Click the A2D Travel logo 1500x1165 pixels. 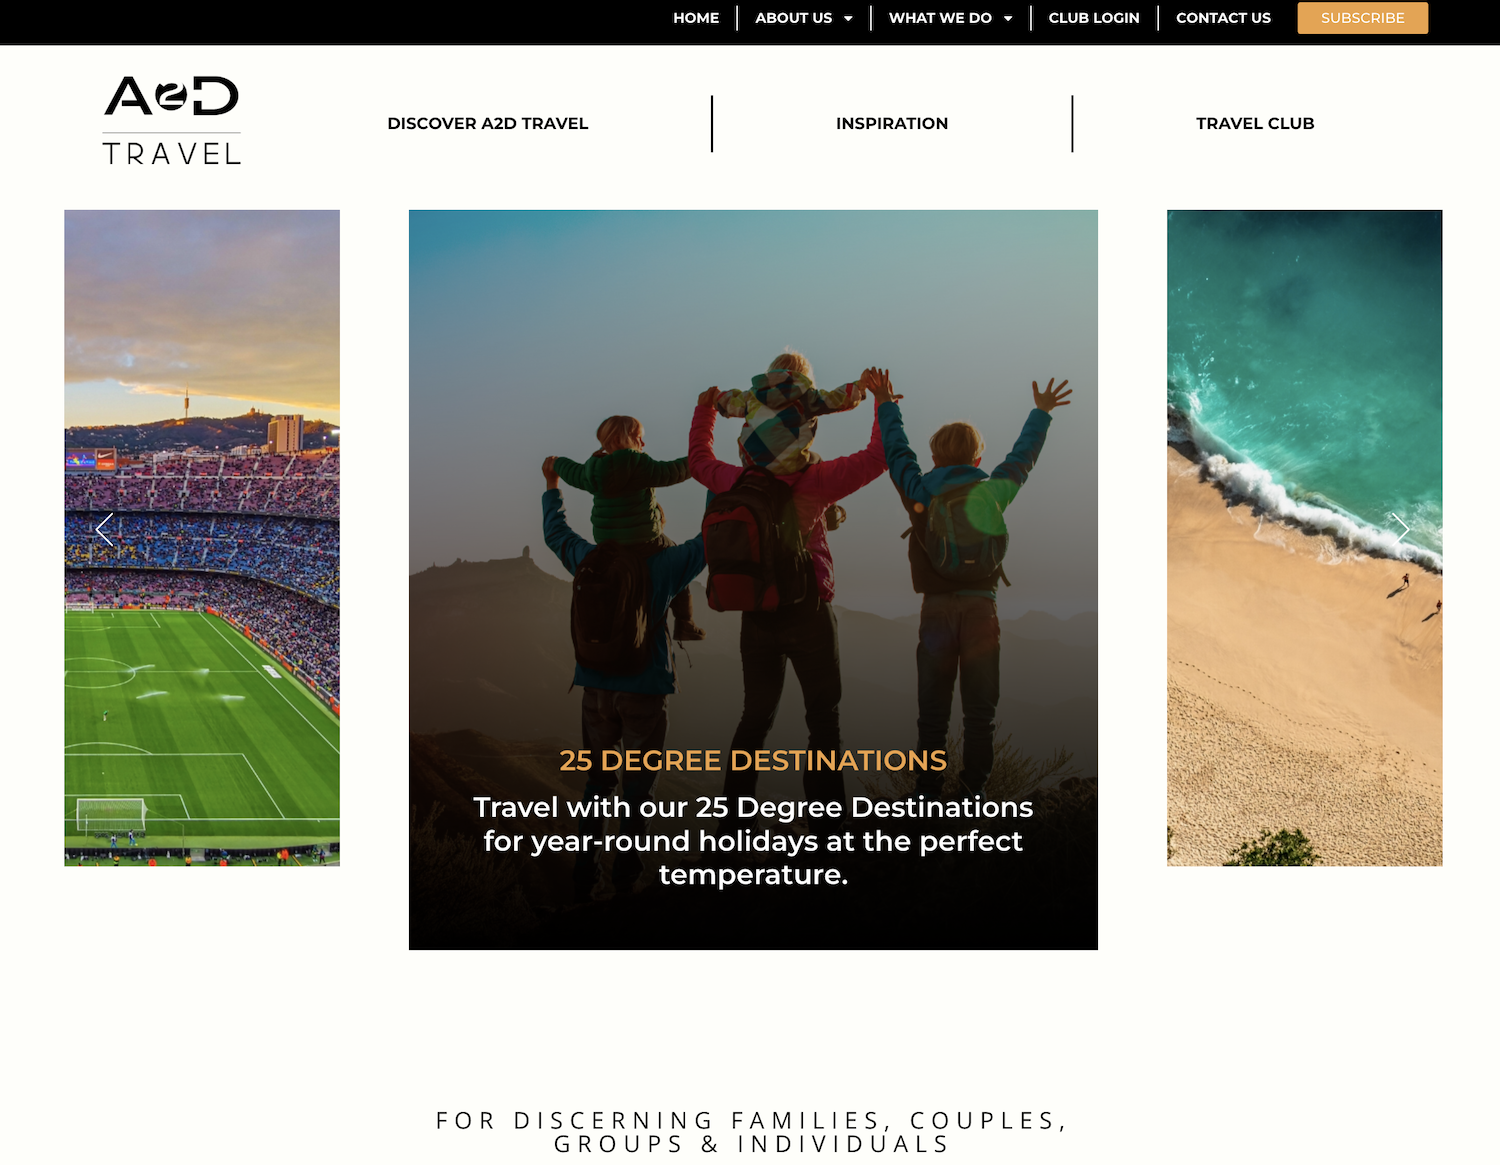[x=172, y=120]
